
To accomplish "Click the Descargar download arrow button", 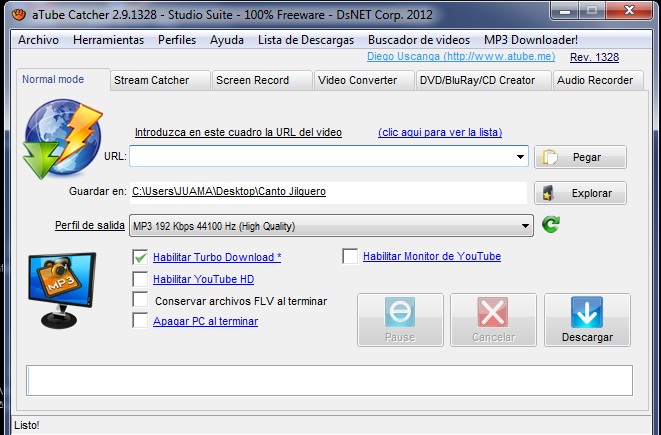I will click(x=587, y=320).
